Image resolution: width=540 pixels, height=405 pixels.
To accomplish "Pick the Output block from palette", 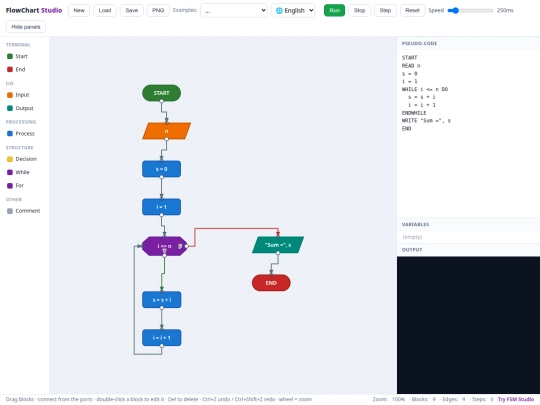I will (10, 108).
